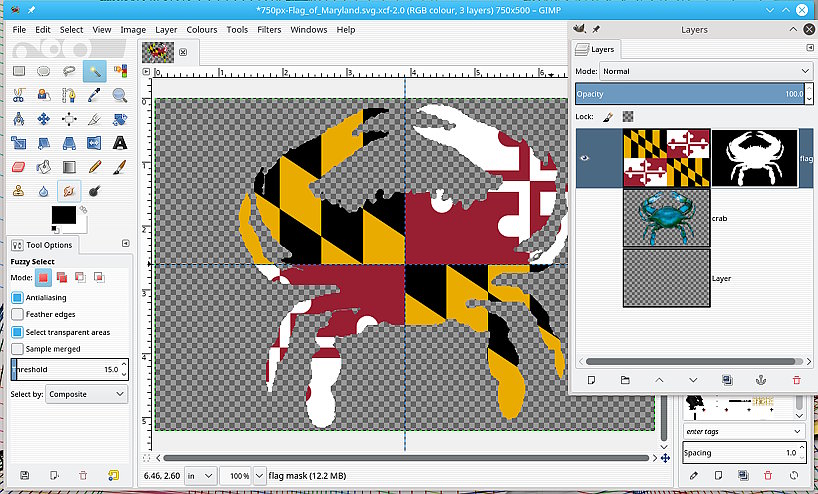Switch to the Layers tab
The height and width of the screenshot is (494, 818).
pyautogui.click(x=595, y=50)
